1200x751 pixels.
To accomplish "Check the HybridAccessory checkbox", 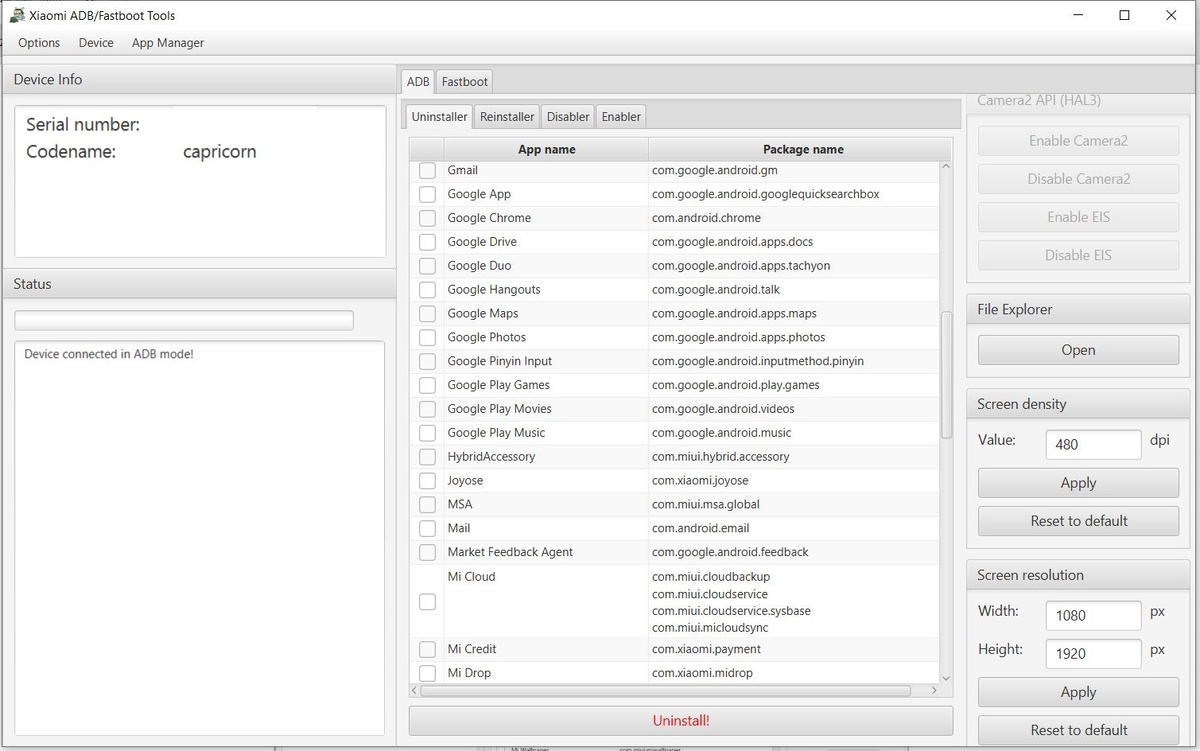I will (x=427, y=457).
